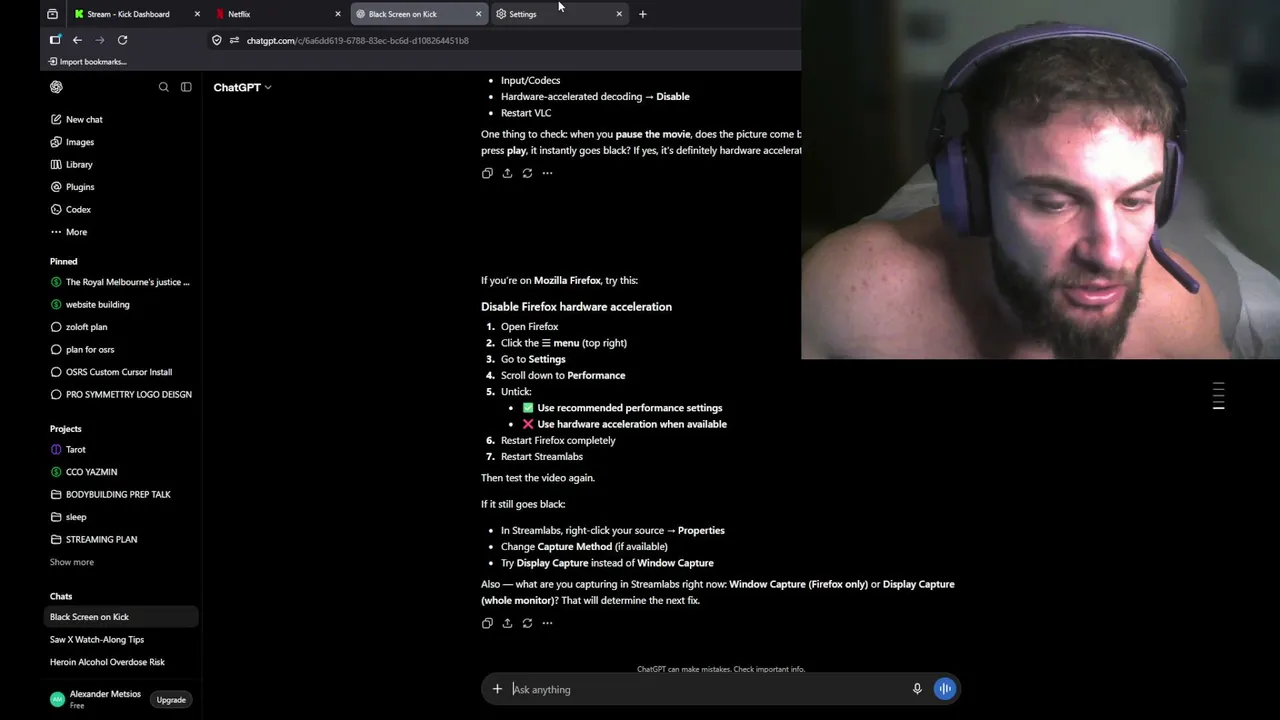Go forward using the browser forward arrow
This screenshot has height=720, width=1280.
pos(100,40)
